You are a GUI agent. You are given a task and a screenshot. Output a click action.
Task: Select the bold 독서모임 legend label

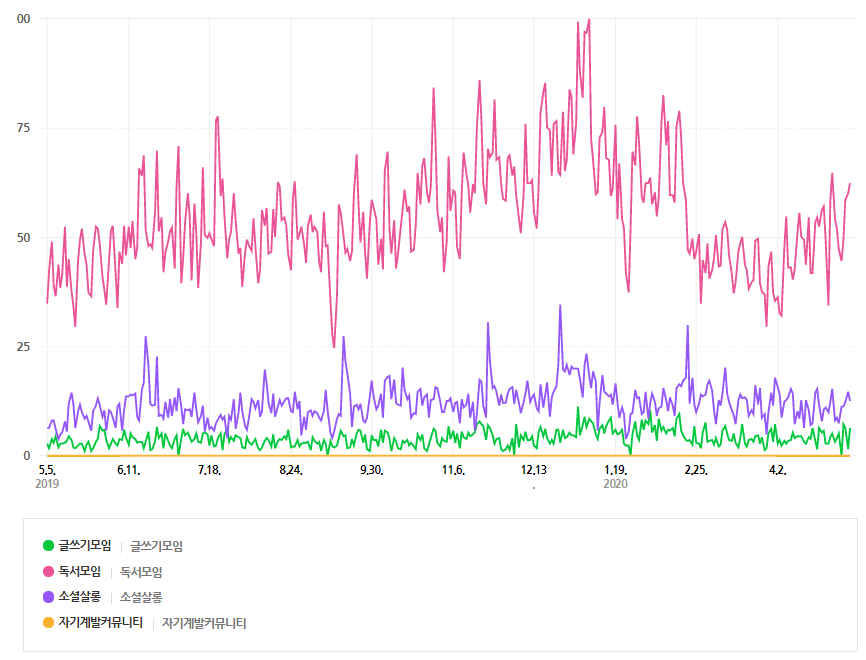[80, 571]
